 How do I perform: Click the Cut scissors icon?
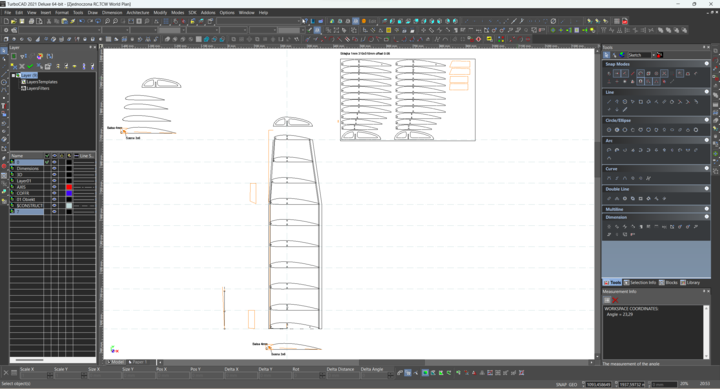point(49,21)
